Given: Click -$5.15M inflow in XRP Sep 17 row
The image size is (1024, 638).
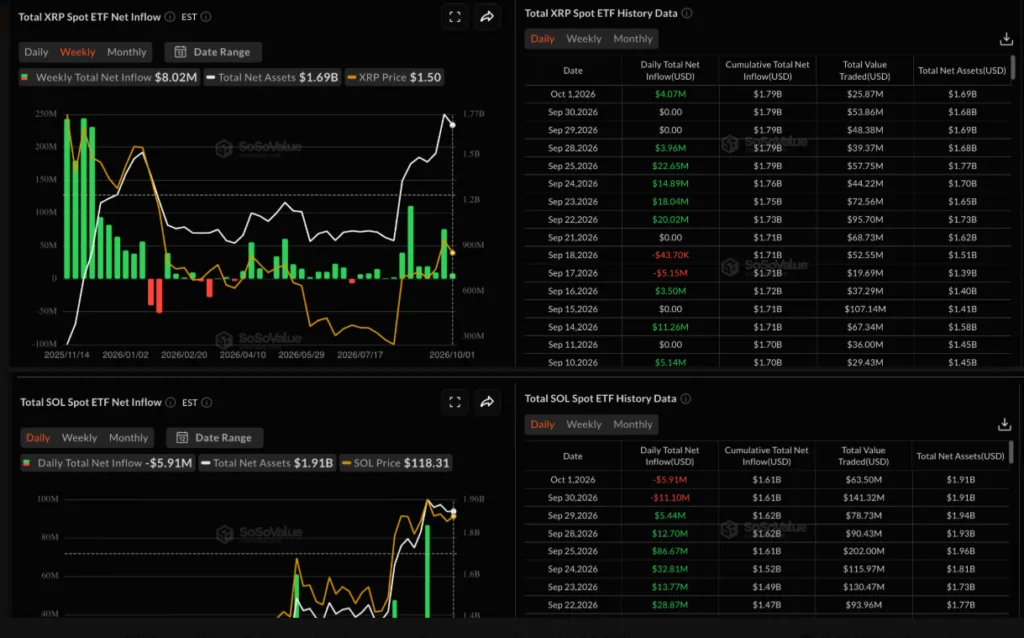Looking at the screenshot, I should [671, 273].
